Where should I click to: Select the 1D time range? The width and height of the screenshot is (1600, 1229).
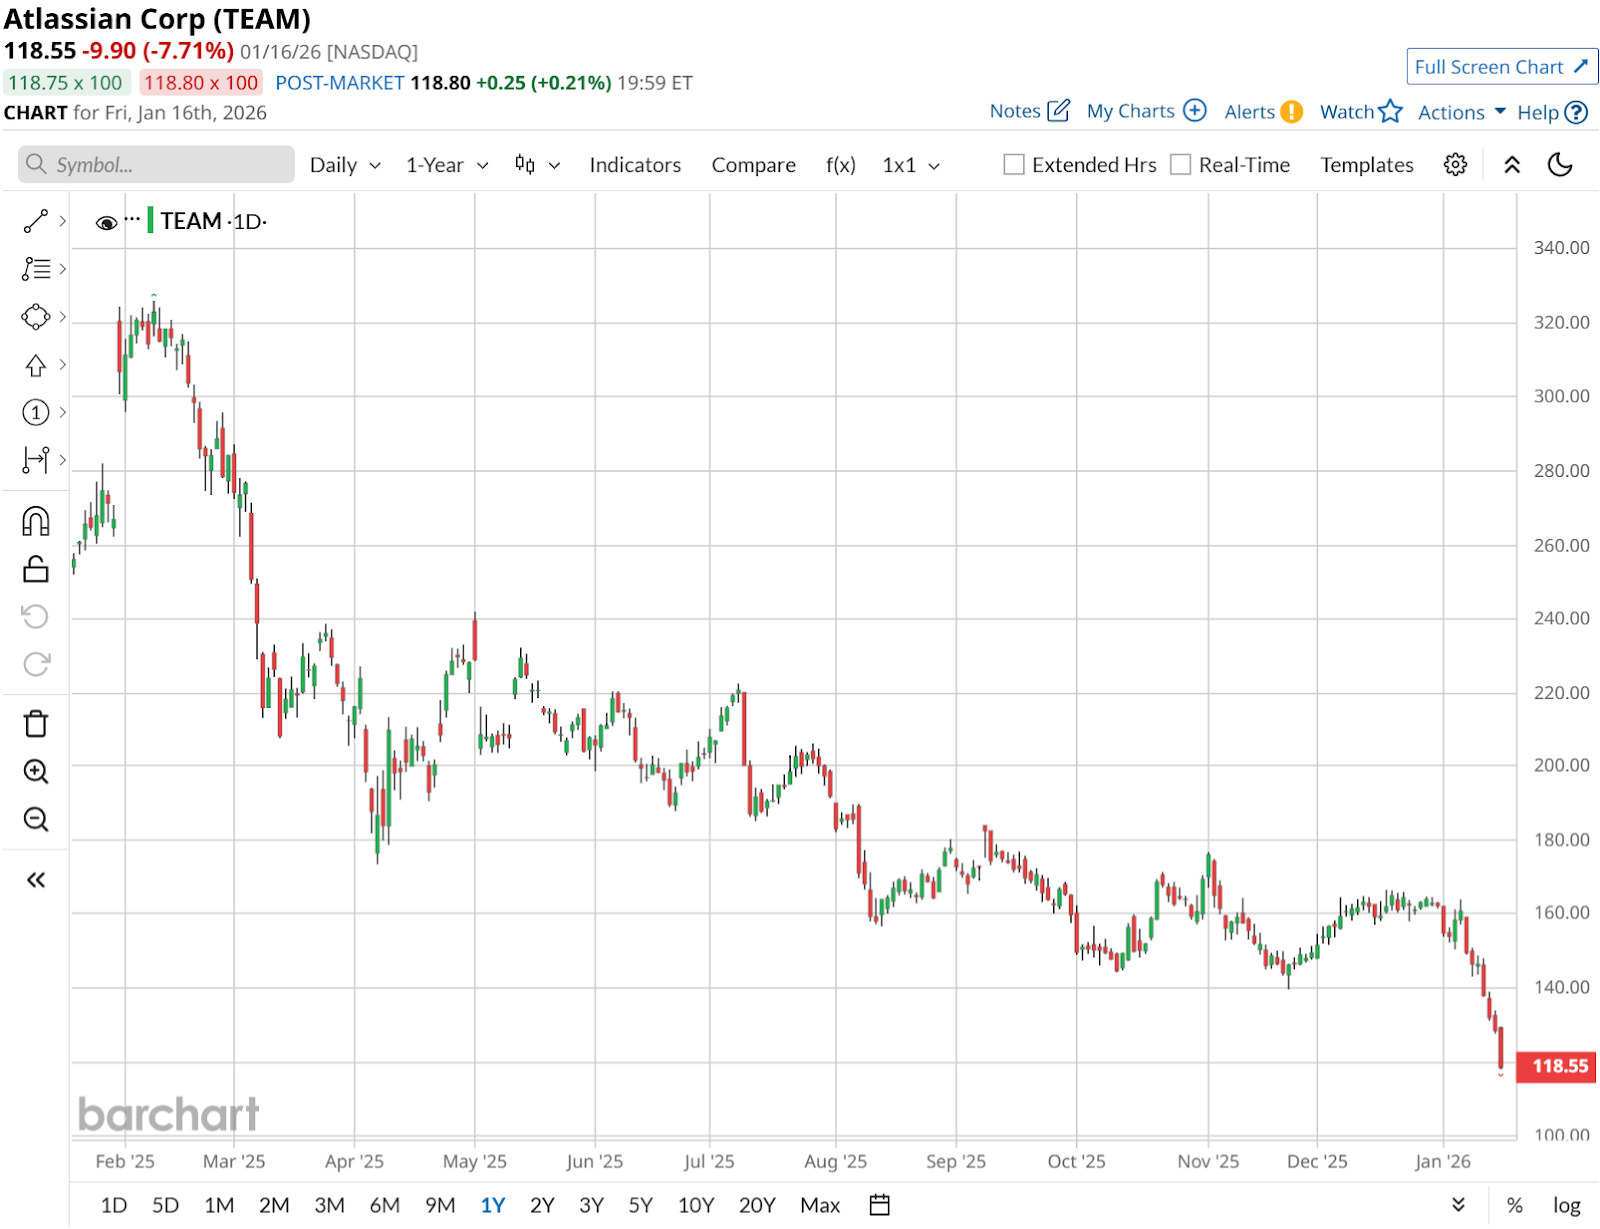(114, 1205)
